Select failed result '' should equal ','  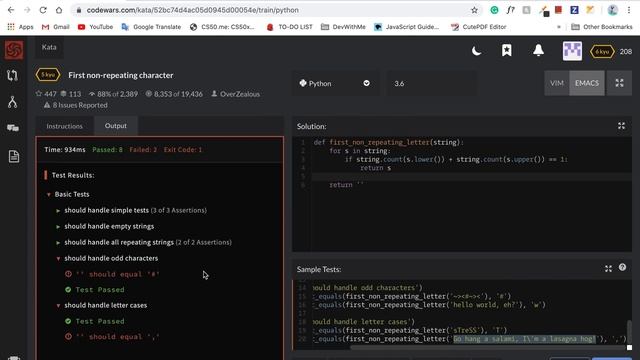112,337
